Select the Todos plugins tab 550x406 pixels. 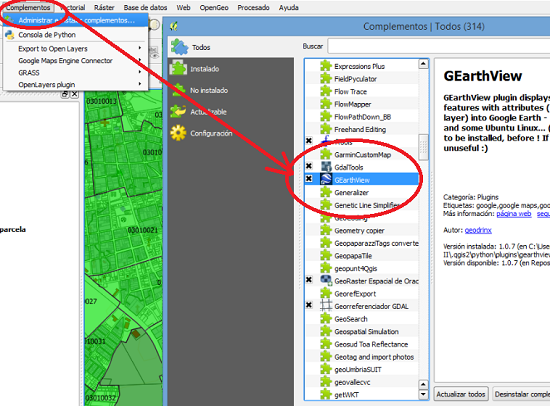(230, 47)
